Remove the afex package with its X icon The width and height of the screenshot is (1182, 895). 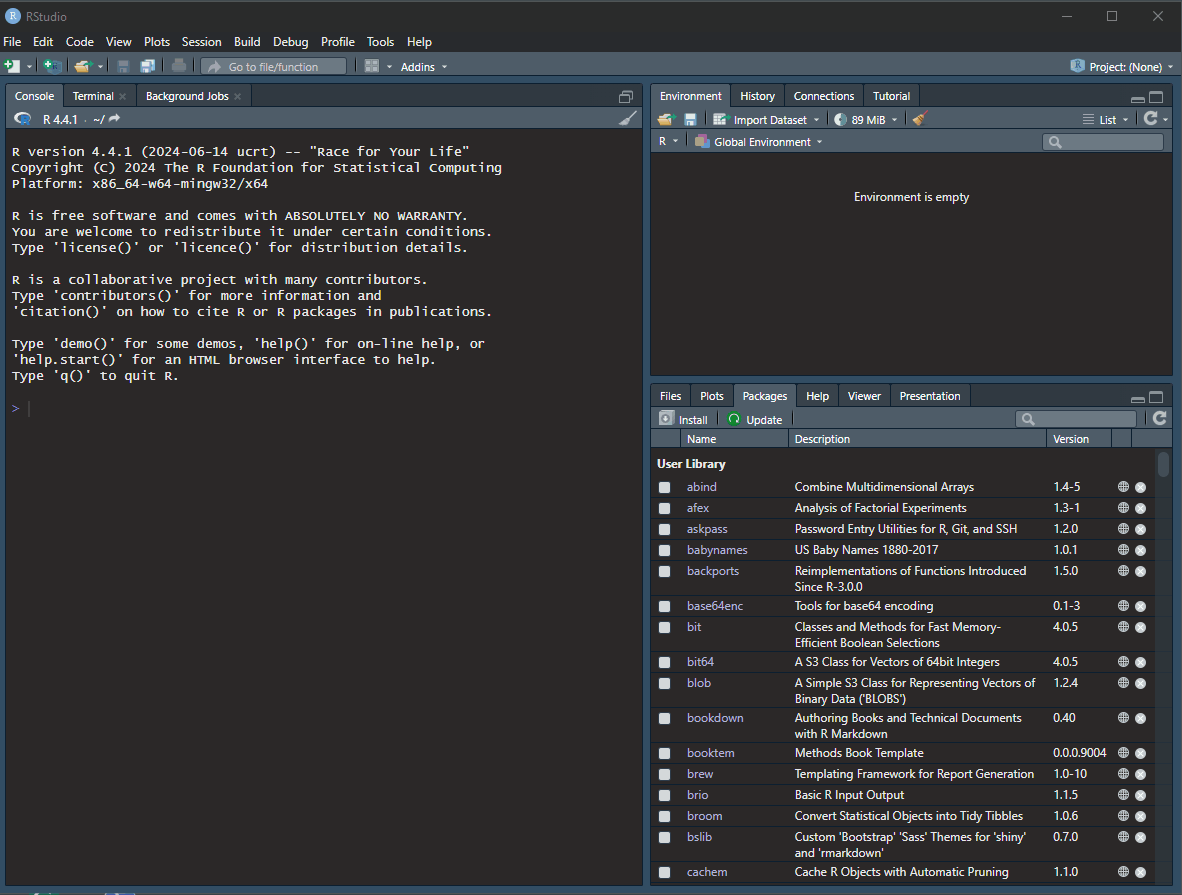point(1141,508)
